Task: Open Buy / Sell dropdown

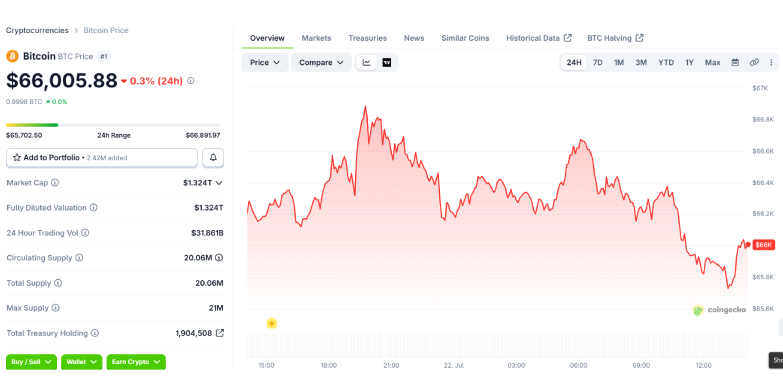Action: point(31,362)
